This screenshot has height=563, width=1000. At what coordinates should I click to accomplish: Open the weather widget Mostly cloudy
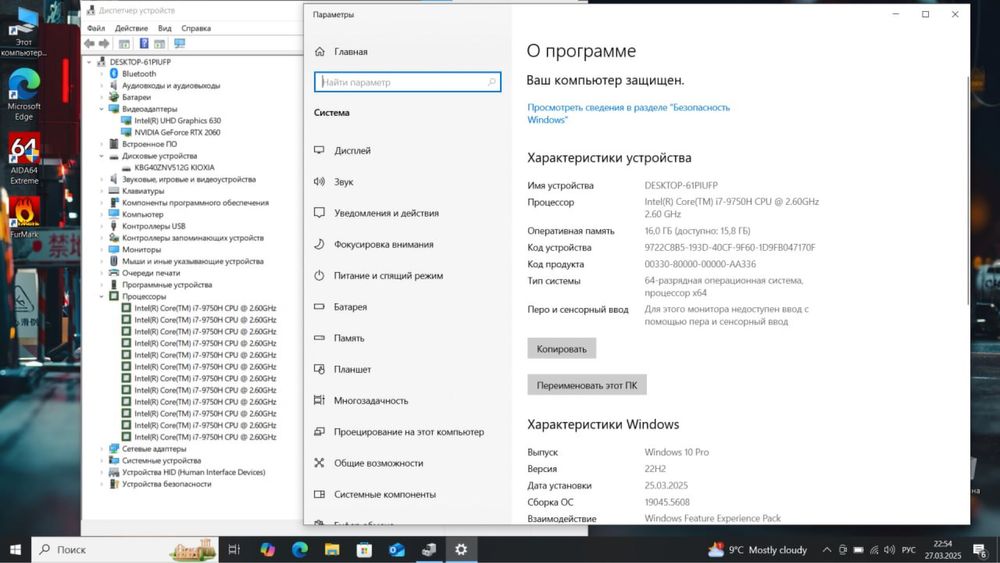[758, 550]
